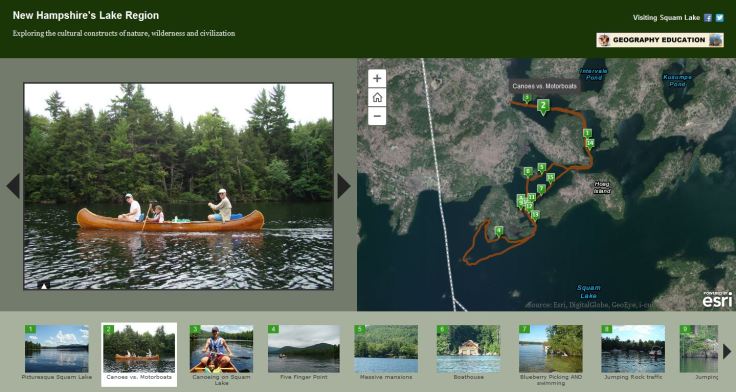736x392 pixels.
Task: Click 'Kusumpe Pond' map label
Action: (677, 80)
